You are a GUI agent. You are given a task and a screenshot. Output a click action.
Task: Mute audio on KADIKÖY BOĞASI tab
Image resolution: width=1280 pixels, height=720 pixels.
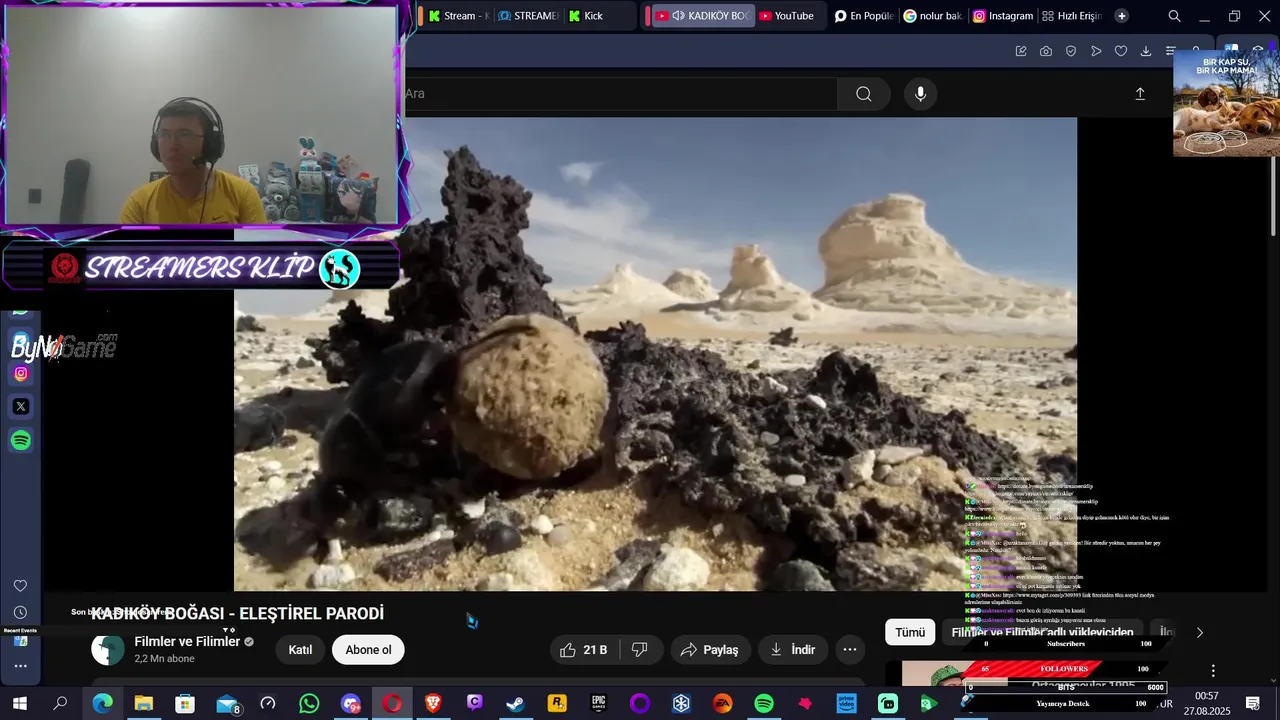click(x=678, y=16)
